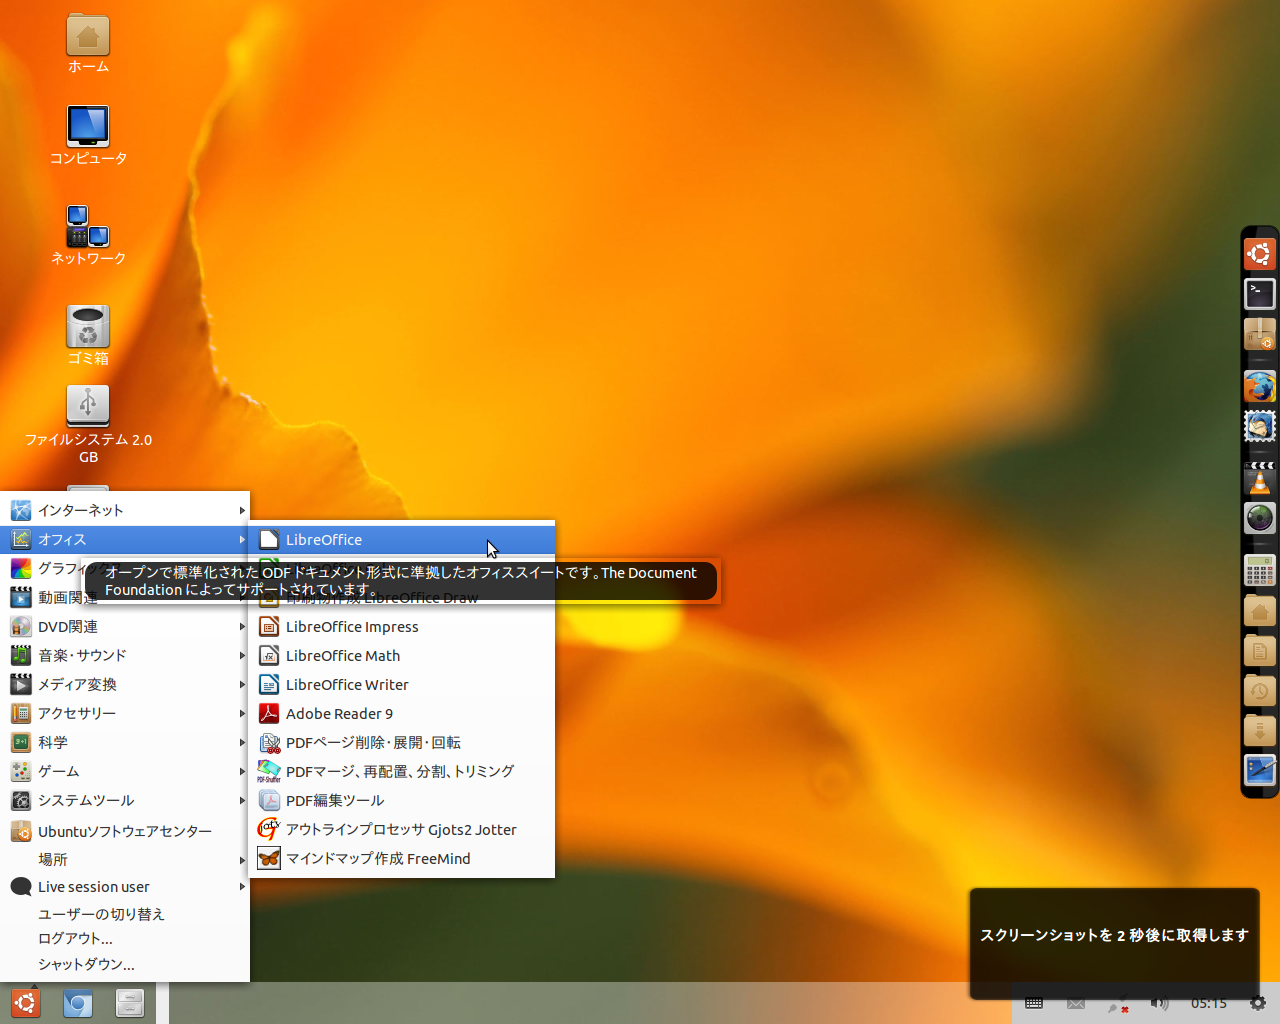Open the volume speaker tray icon
The width and height of the screenshot is (1280, 1024).
[1159, 1003]
